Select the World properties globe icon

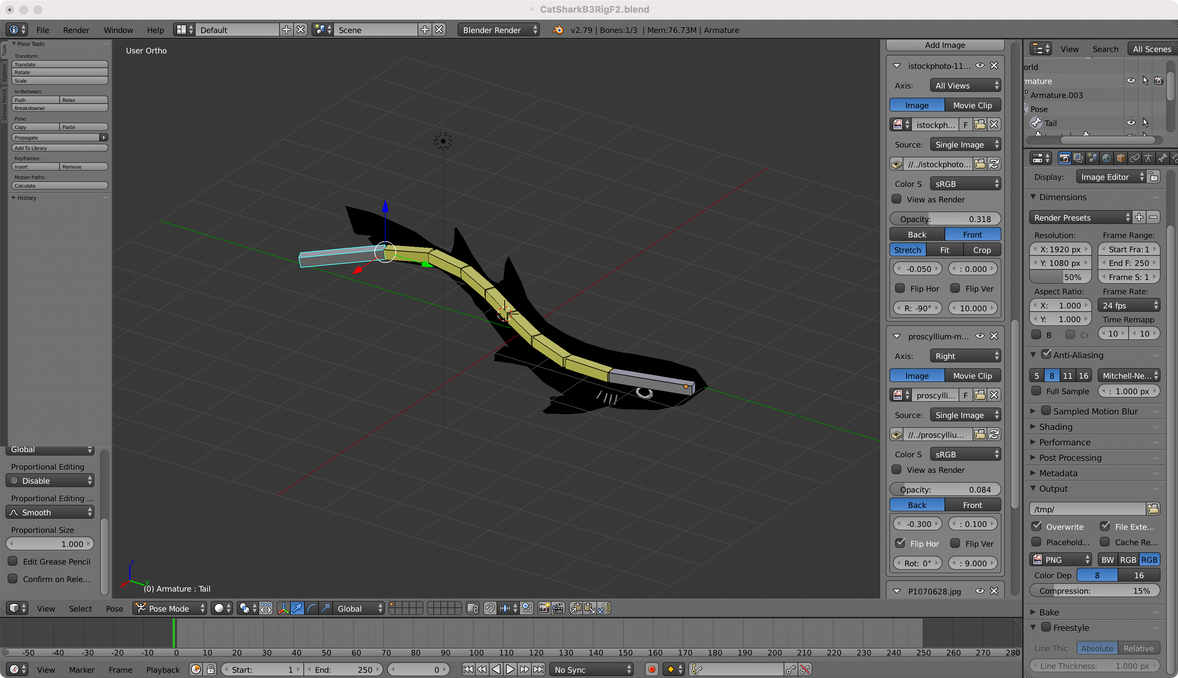(1106, 156)
